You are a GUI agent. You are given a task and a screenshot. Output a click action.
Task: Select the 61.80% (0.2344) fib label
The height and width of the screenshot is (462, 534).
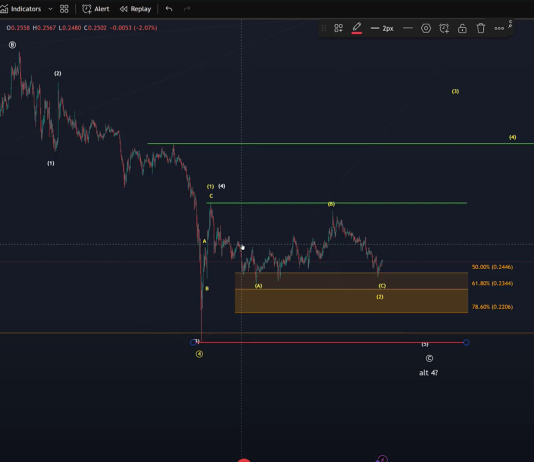pyautogui.click(x=492, y=283)
